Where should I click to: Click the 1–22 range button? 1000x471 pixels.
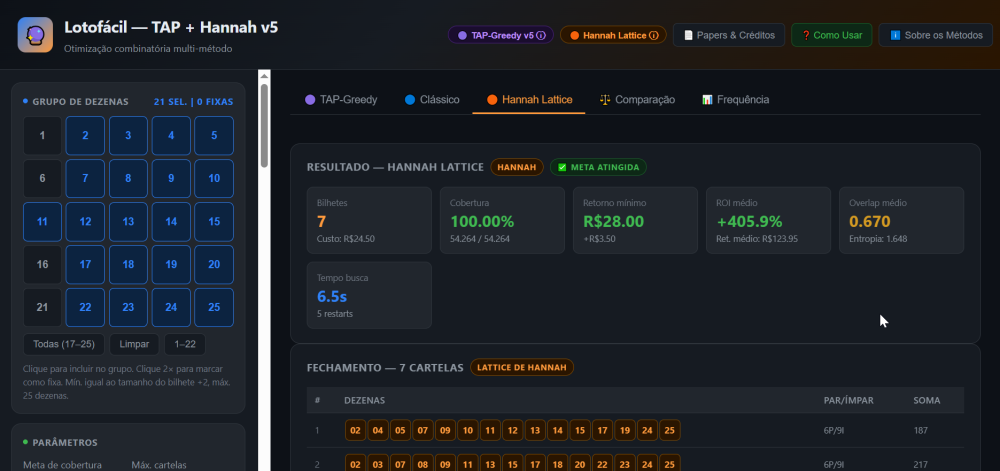tap(185, 344)
